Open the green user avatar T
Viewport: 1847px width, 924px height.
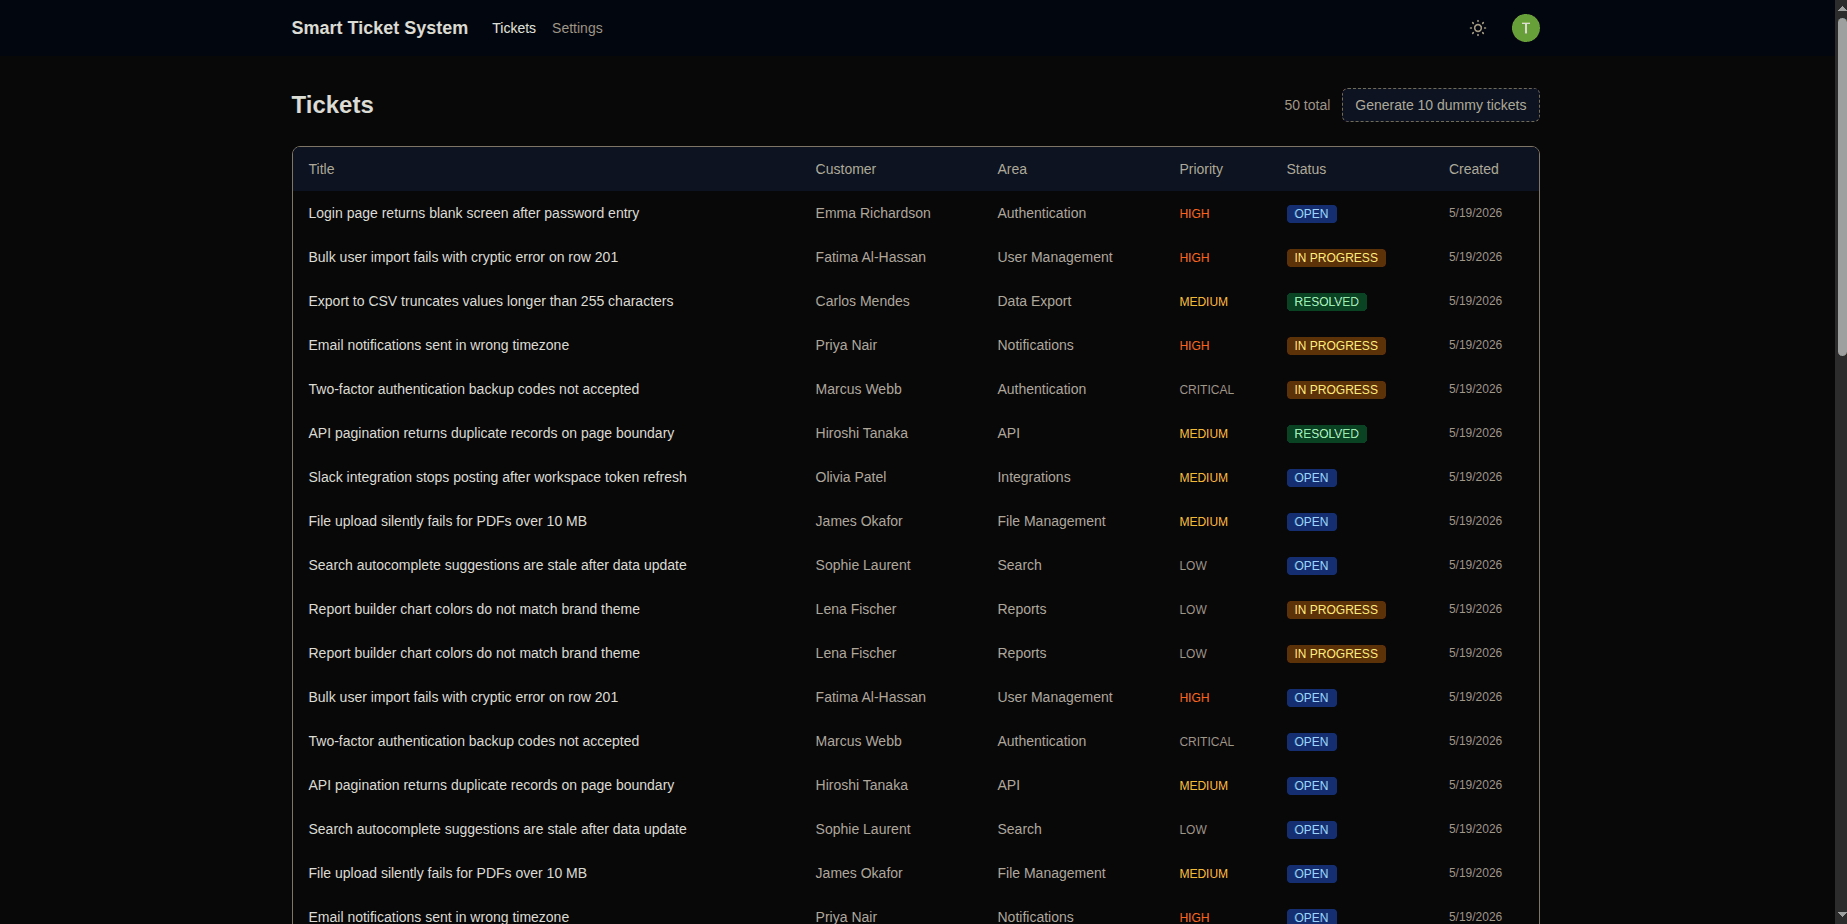(1525, 28)
